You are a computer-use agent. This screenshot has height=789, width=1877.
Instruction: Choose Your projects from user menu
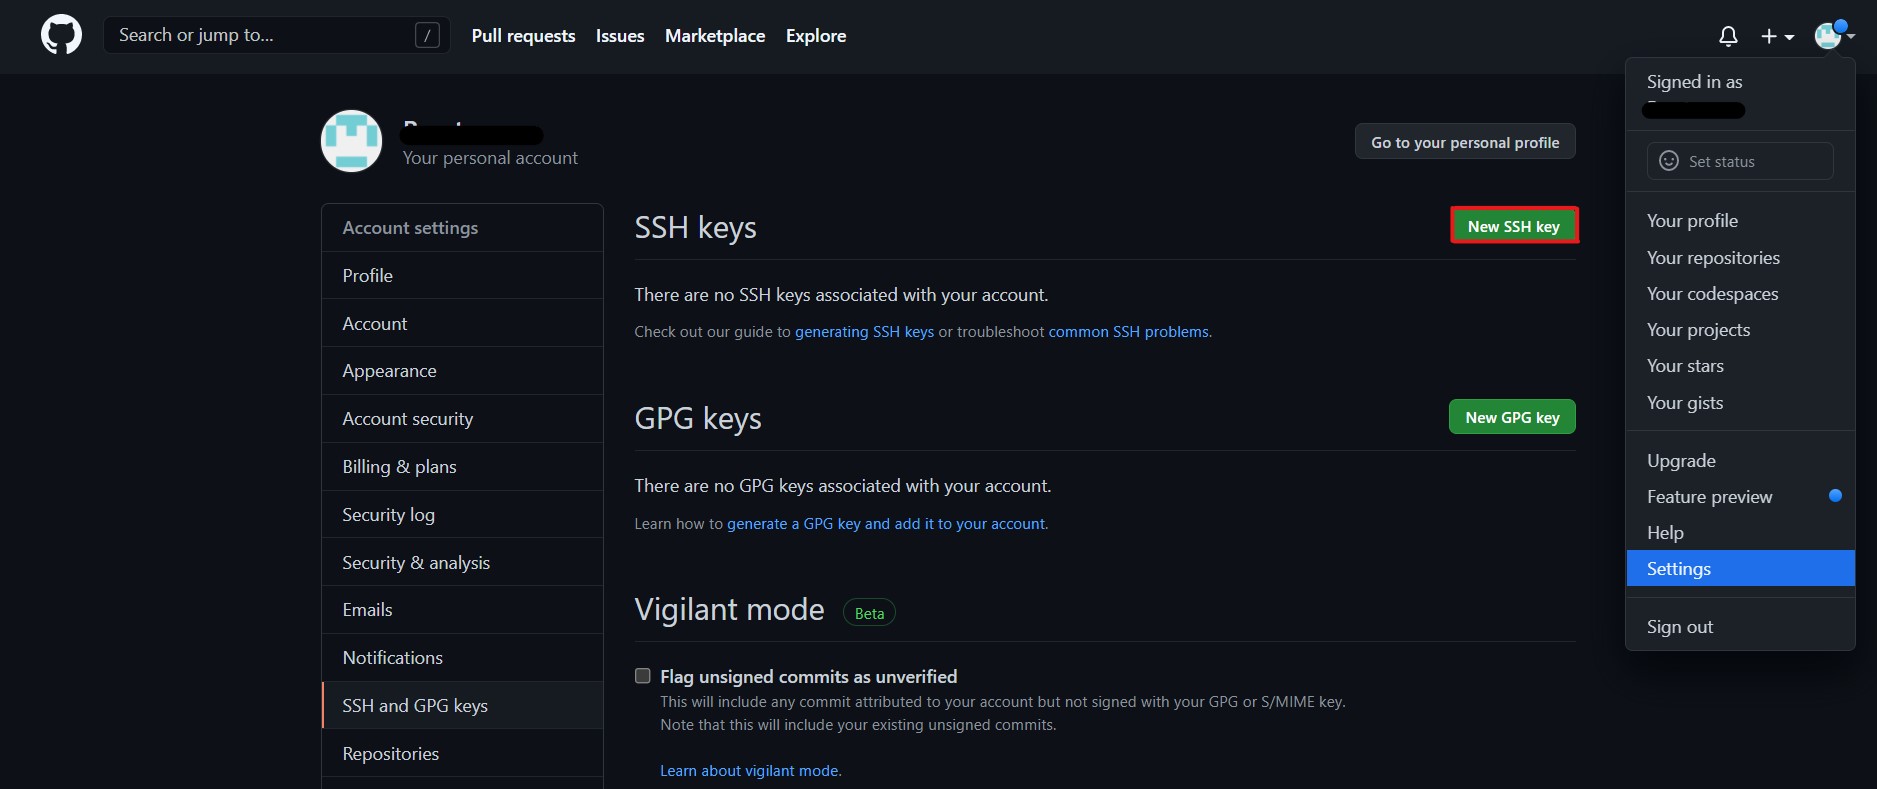tap(1740, 330)
